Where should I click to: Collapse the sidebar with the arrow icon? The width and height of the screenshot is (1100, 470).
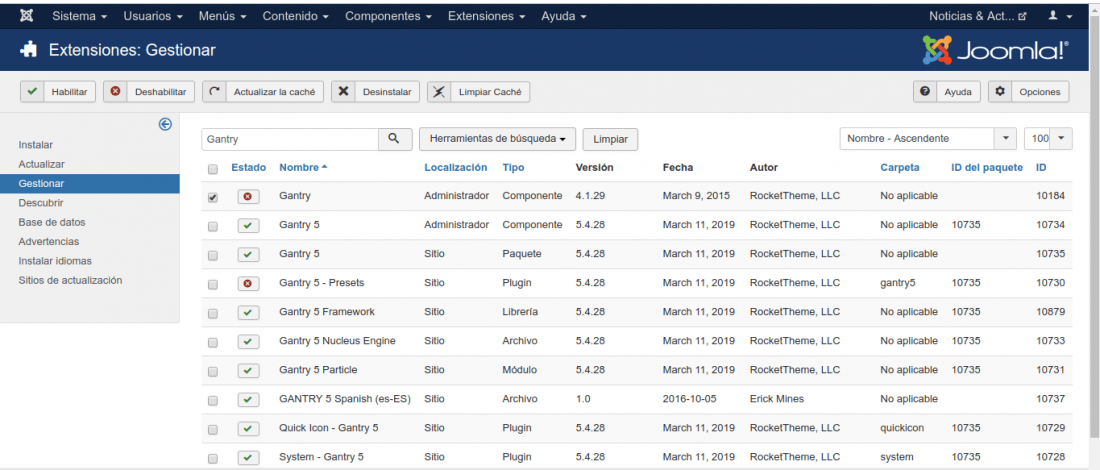point(165,124)
